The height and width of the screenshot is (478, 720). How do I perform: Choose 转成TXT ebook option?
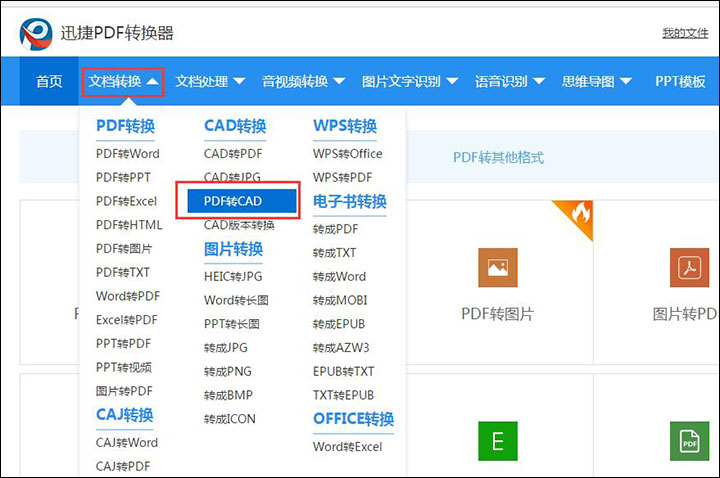334,253
